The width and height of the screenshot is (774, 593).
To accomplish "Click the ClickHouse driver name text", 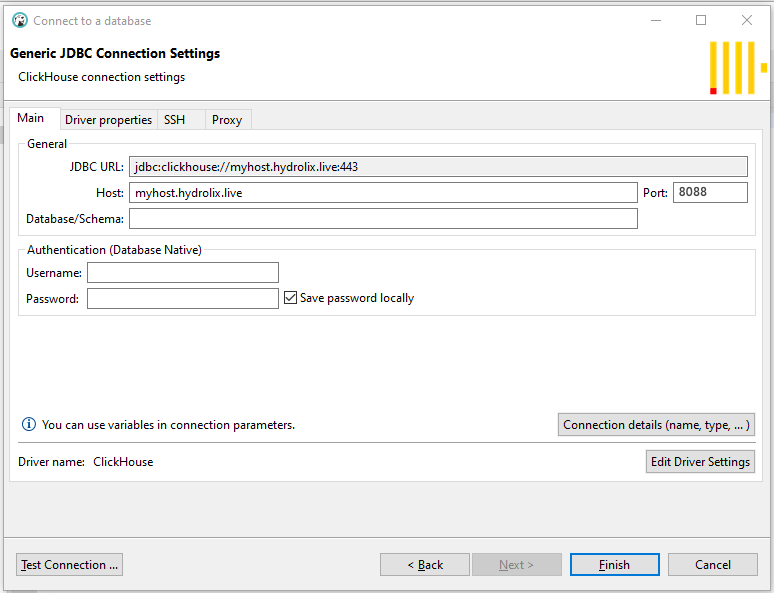I will point(123,462).
